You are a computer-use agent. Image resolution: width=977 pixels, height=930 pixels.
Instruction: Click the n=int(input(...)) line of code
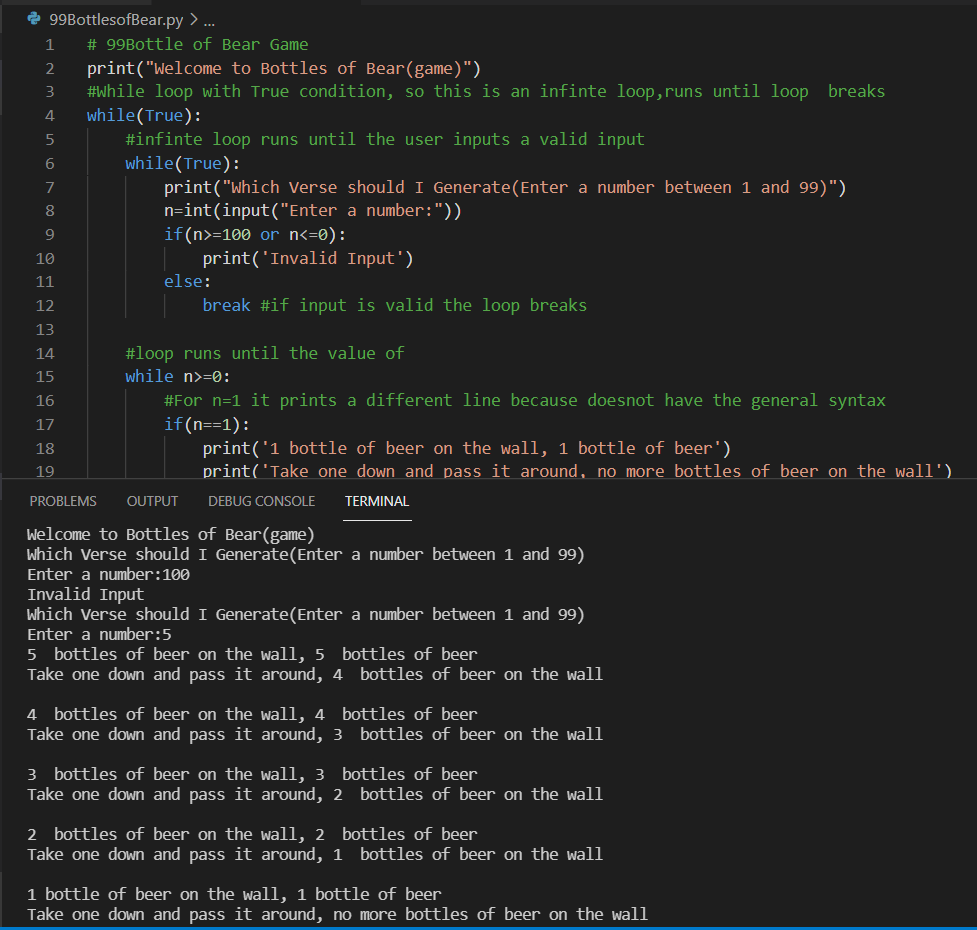click(x=312, y=211)
